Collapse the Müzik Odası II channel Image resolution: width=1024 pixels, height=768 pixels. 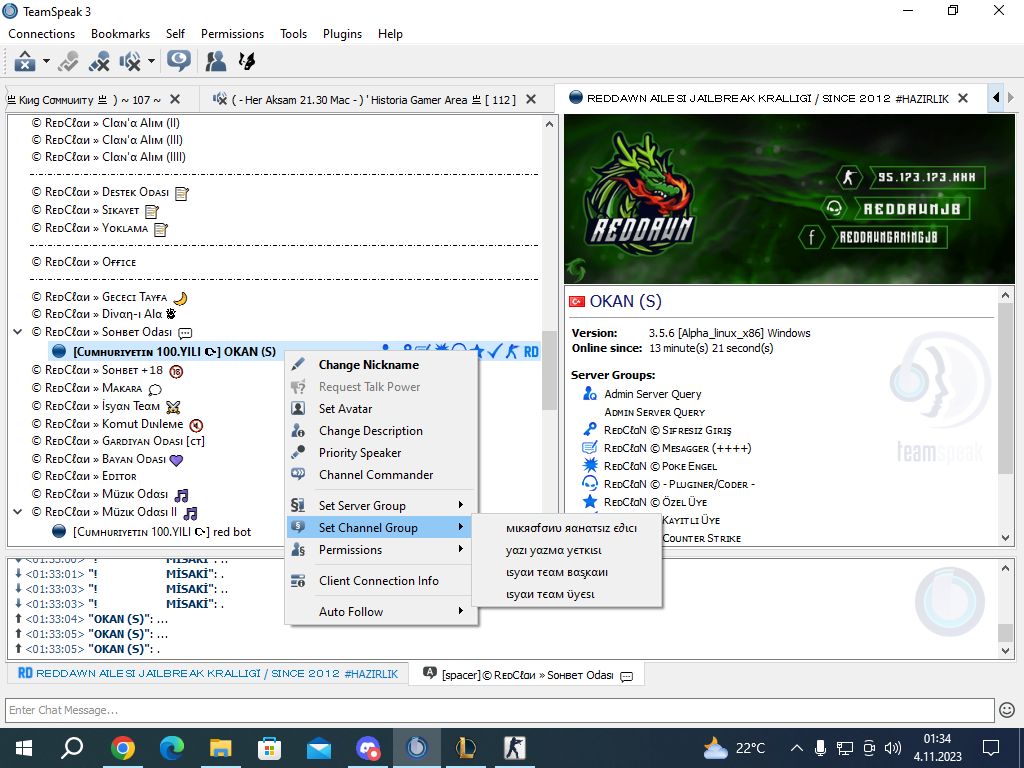[18, 511]
